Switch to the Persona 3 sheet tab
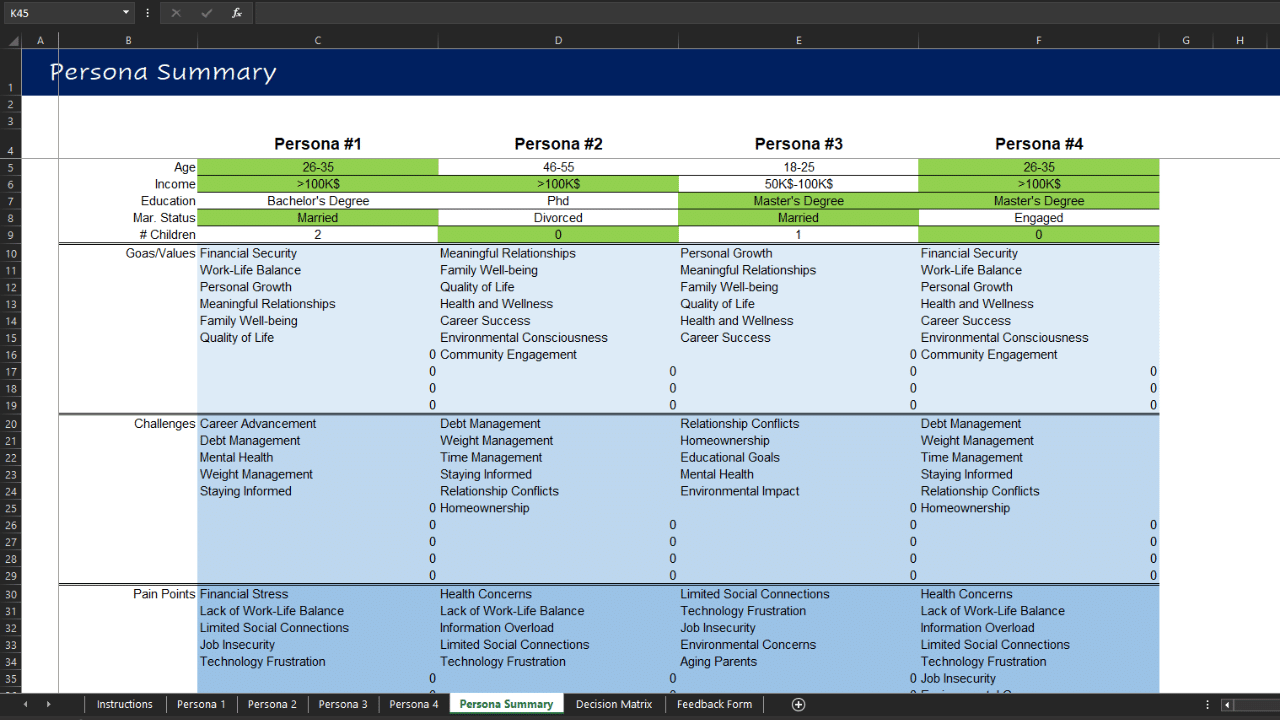The image size is (1280, 720). 343,704
